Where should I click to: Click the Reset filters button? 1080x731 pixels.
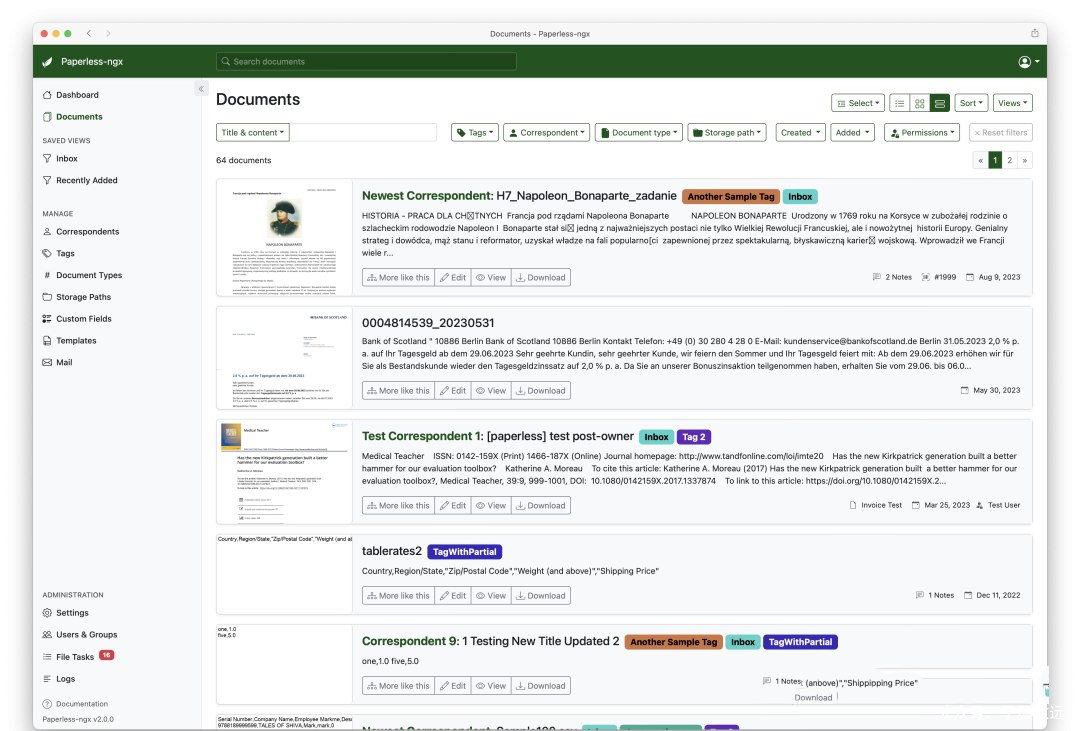pyautogui.click(x=1001, y=132)
